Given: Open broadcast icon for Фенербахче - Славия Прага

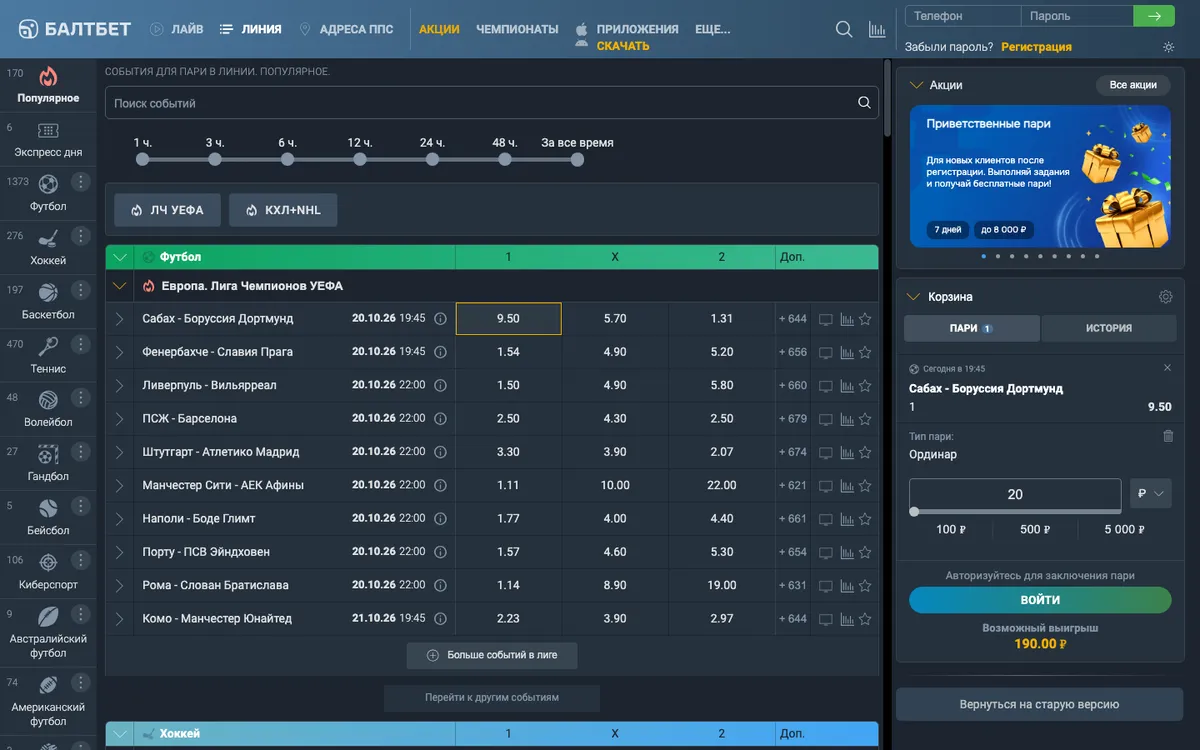Looking at the screenshot, I should (826, 352).
